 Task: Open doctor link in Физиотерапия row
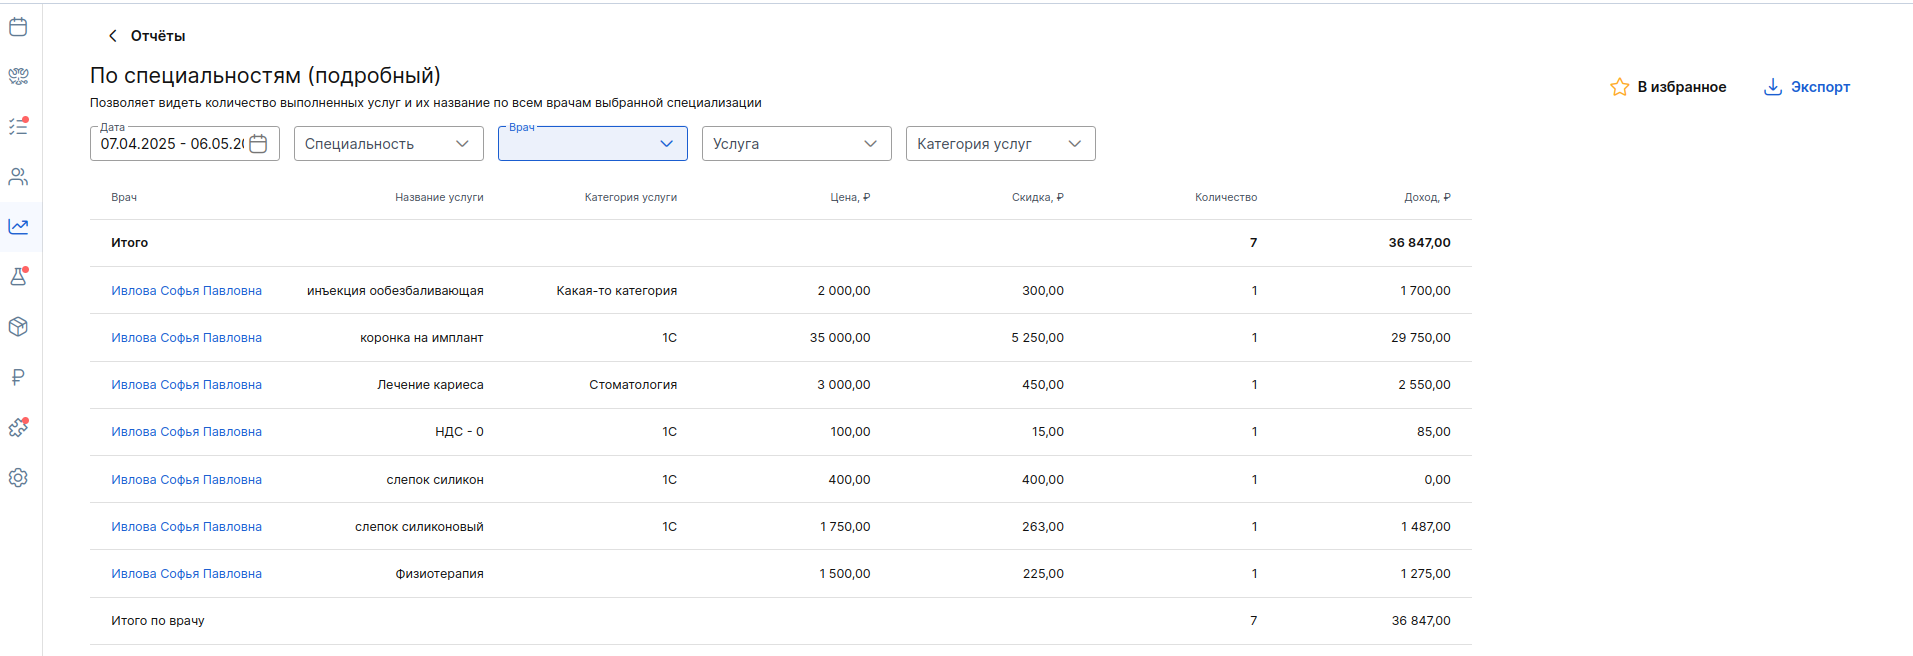pyautogui.click(x=186, y=574)
